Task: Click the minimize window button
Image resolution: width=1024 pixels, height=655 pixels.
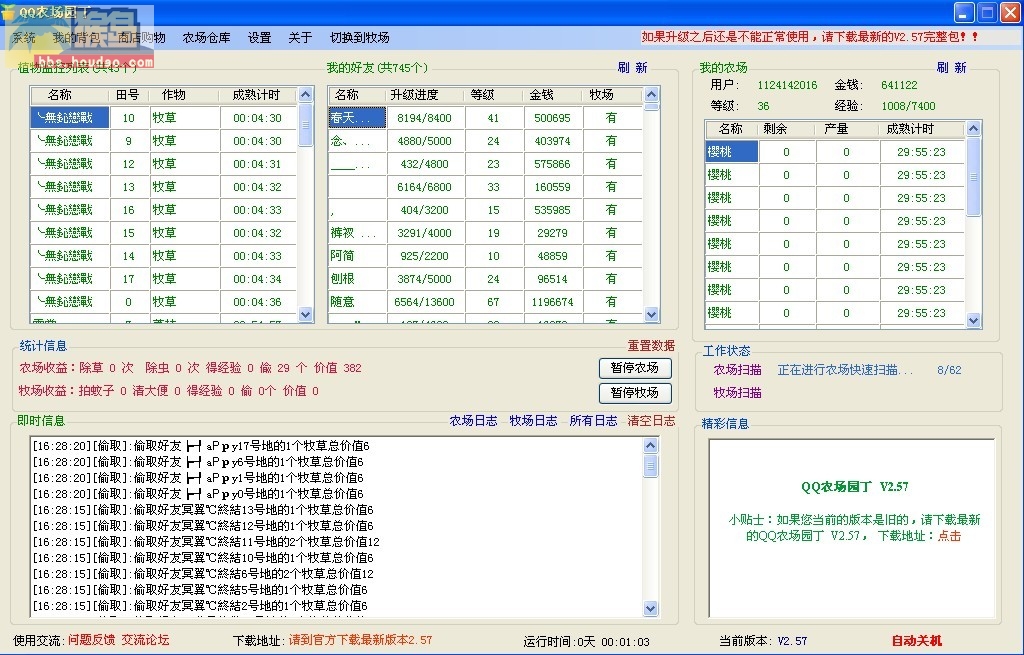Action: click(x=964, y=12)
